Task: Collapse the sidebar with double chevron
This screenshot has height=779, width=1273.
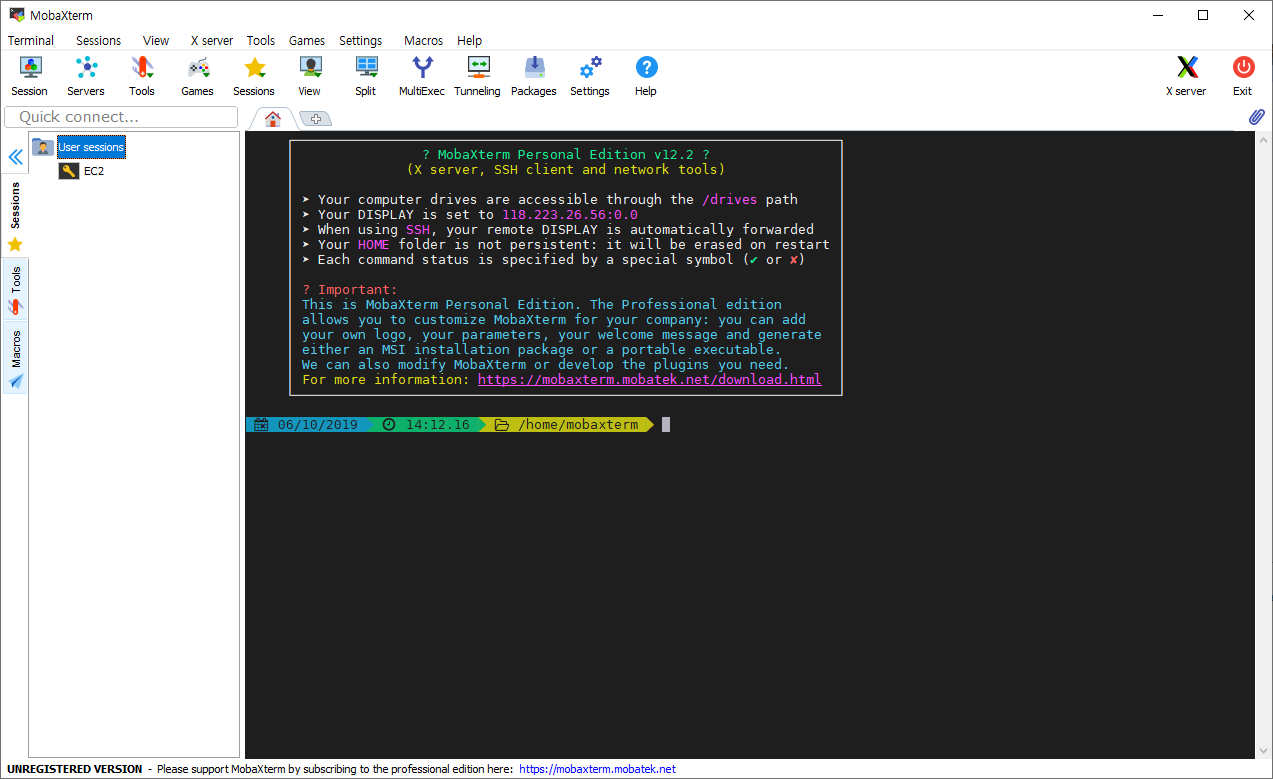Action: point(15,157)
